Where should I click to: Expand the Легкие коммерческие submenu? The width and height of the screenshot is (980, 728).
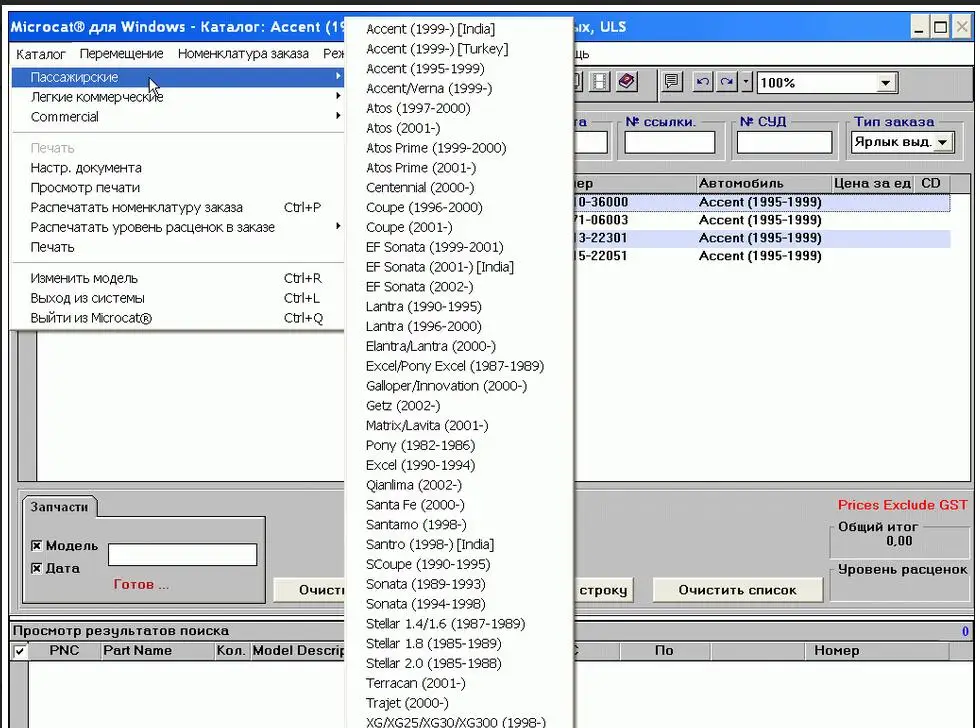pyautogui.click(x=178, y=97)
